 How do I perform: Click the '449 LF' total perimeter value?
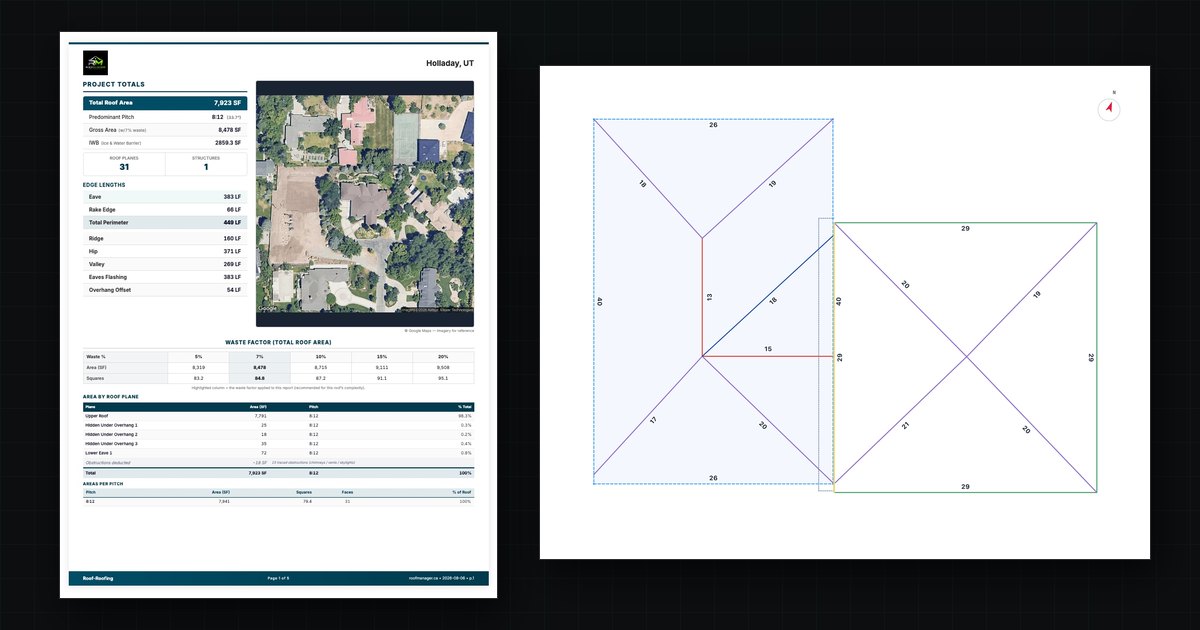pyautogui.click(x=232, y=223)
